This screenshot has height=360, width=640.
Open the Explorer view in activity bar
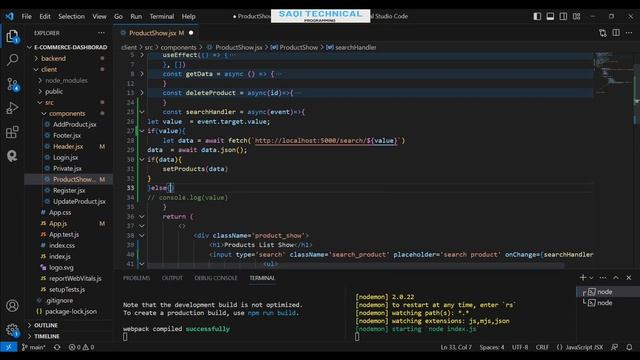(x=12, y=36)
